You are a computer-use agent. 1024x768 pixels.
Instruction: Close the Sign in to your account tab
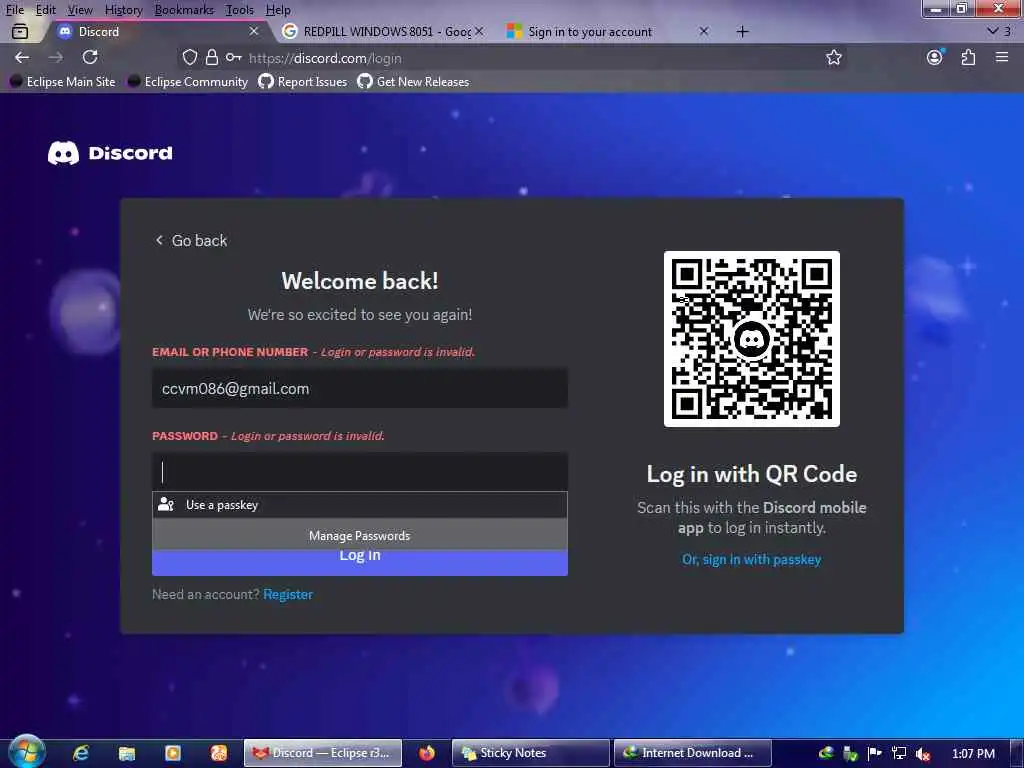704,31
